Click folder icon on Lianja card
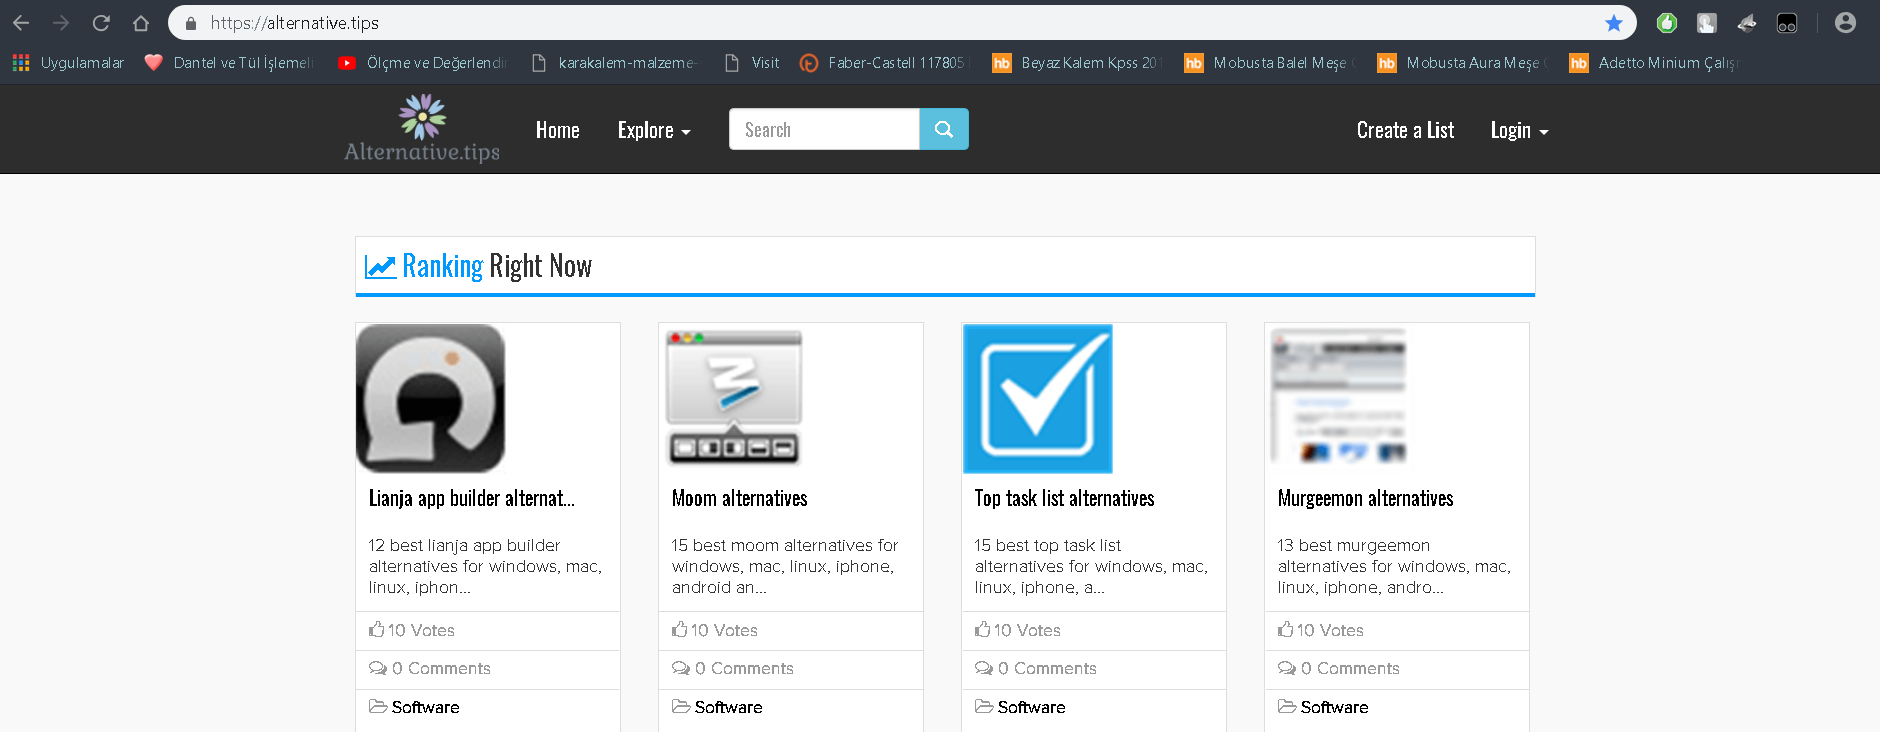This screenshot has width=1880, height=732. click(378, 706)
